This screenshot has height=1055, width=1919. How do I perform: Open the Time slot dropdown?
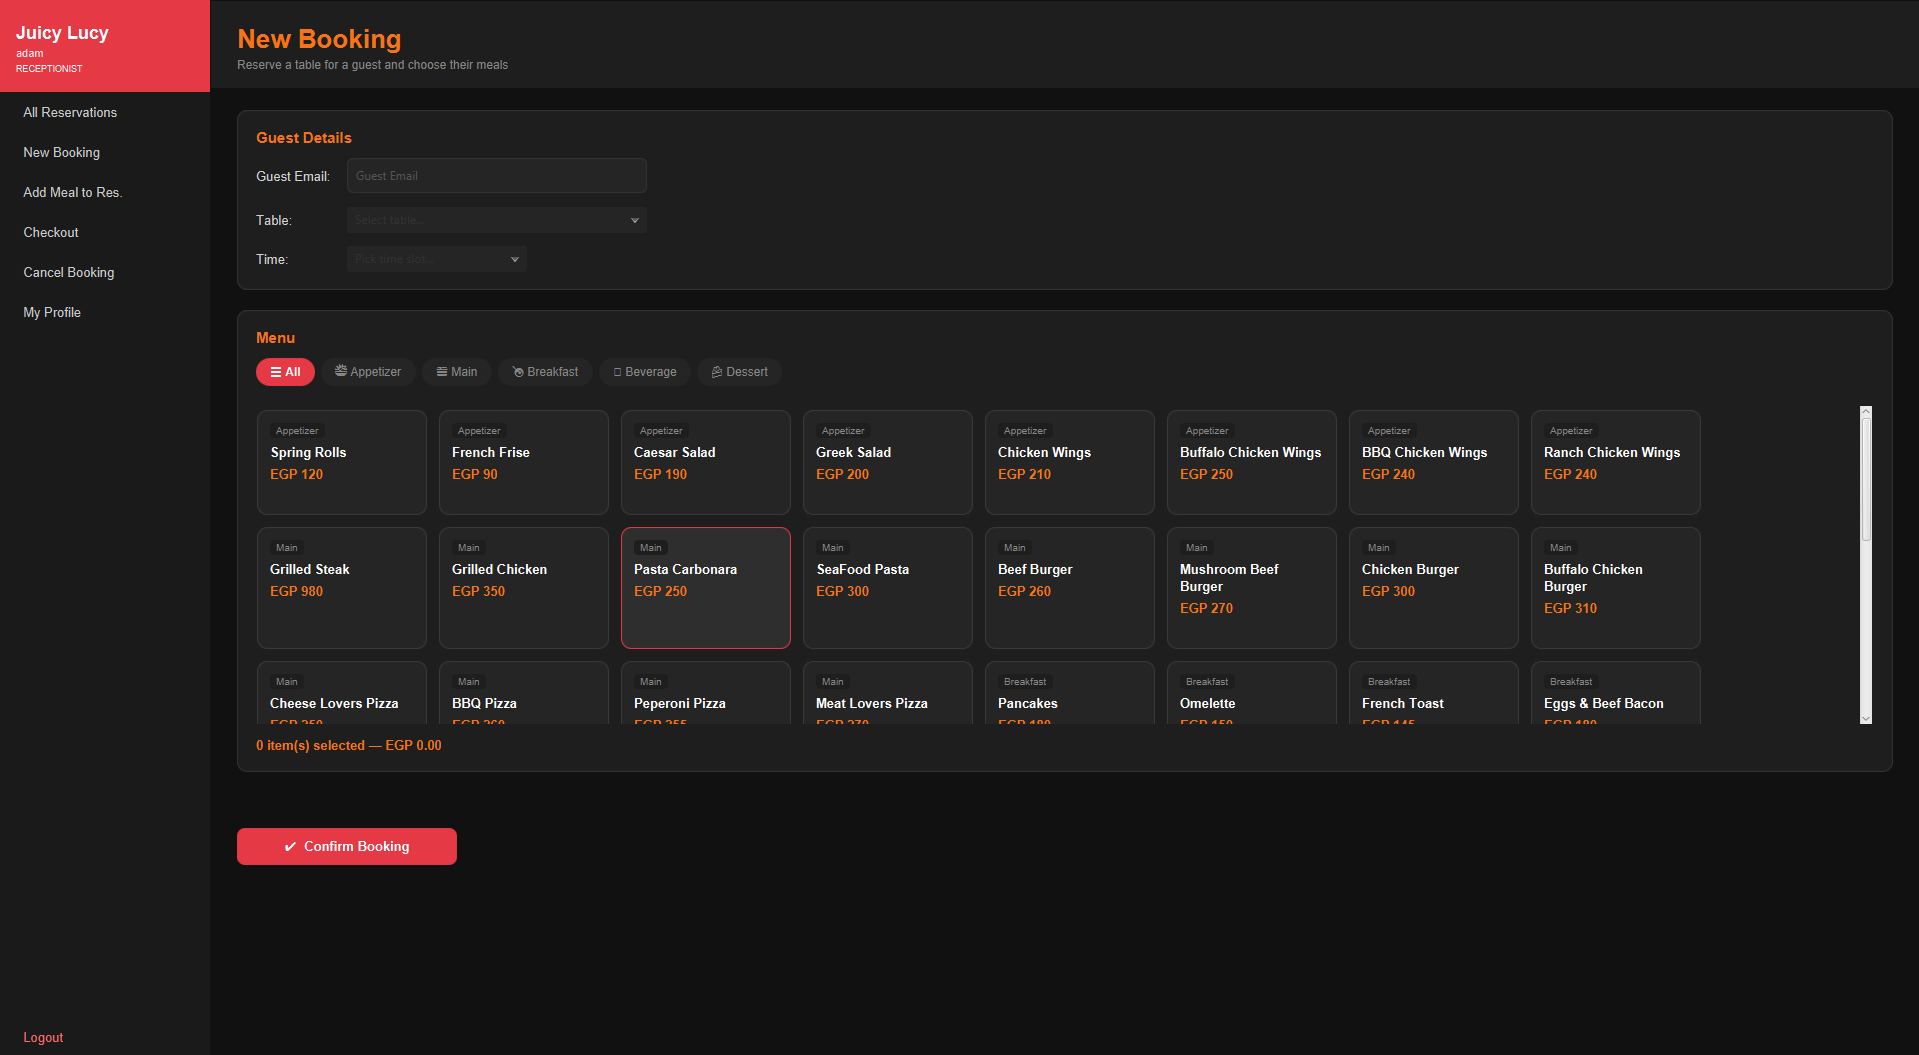(436, 259)
